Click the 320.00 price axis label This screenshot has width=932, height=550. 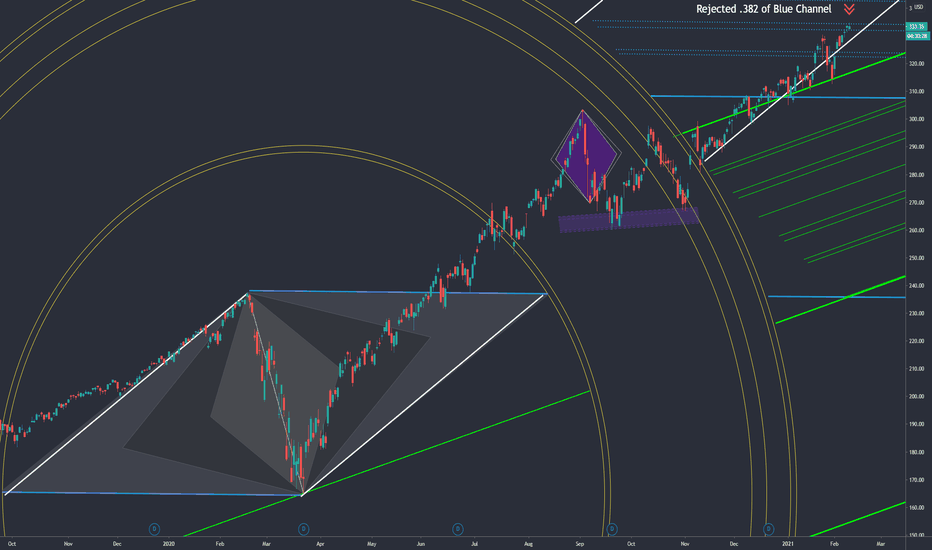point(916,64)
